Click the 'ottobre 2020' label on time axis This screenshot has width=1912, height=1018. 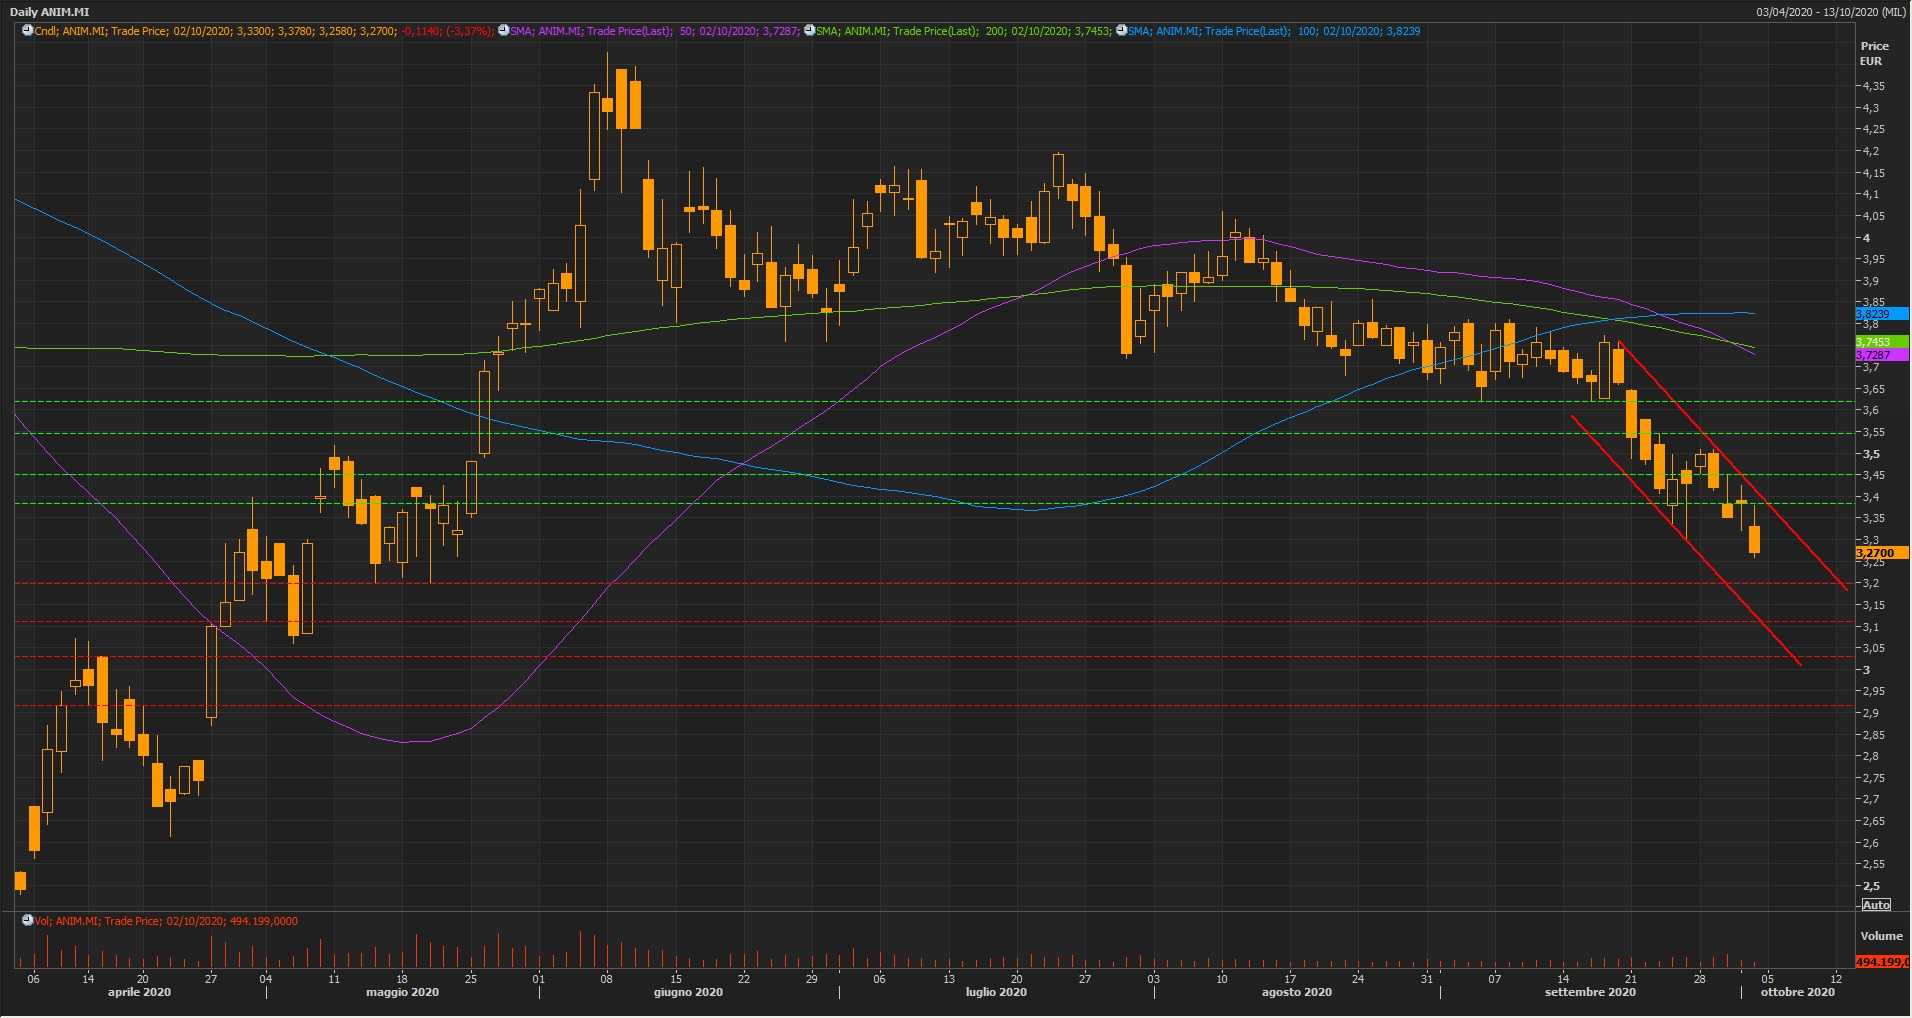pos(1797,993)
